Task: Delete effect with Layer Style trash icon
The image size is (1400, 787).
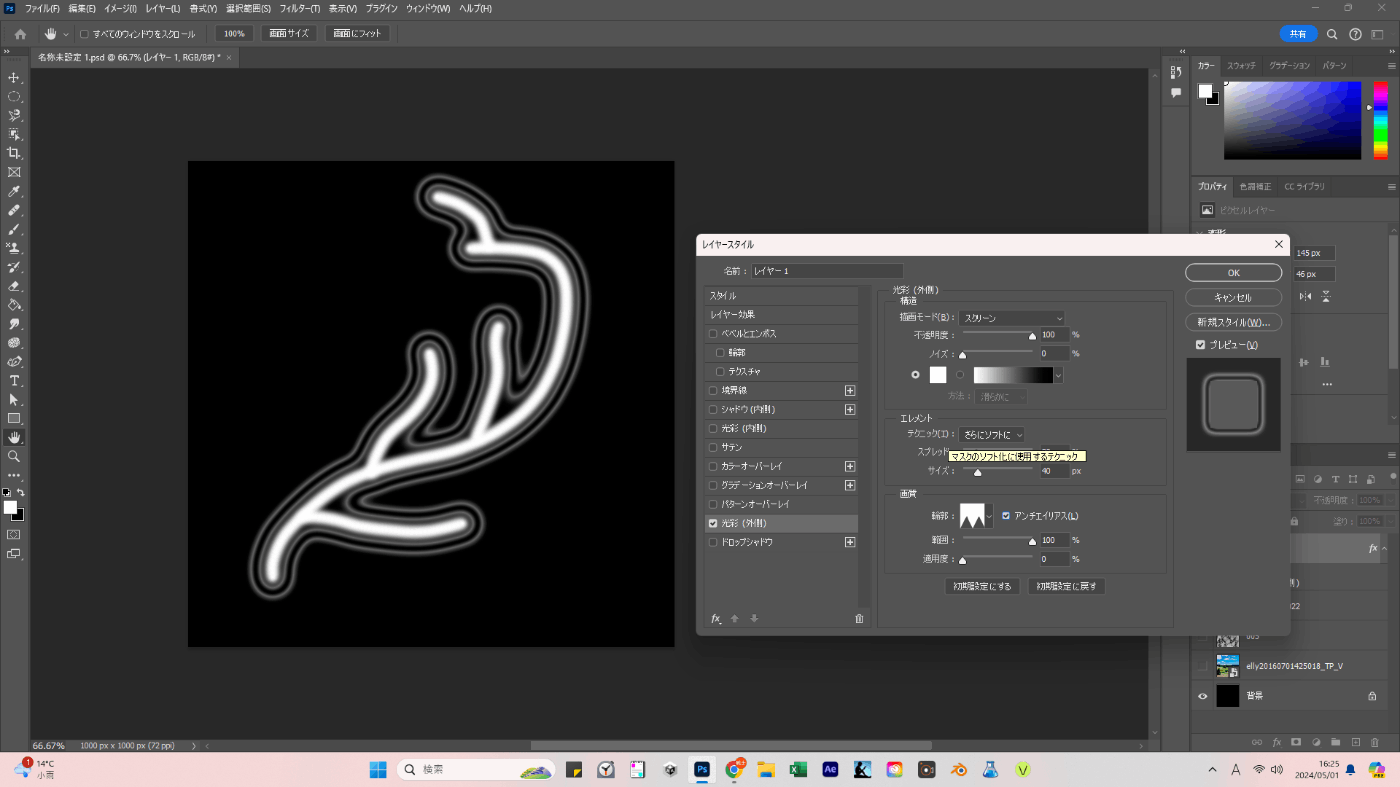Action: 859,619
